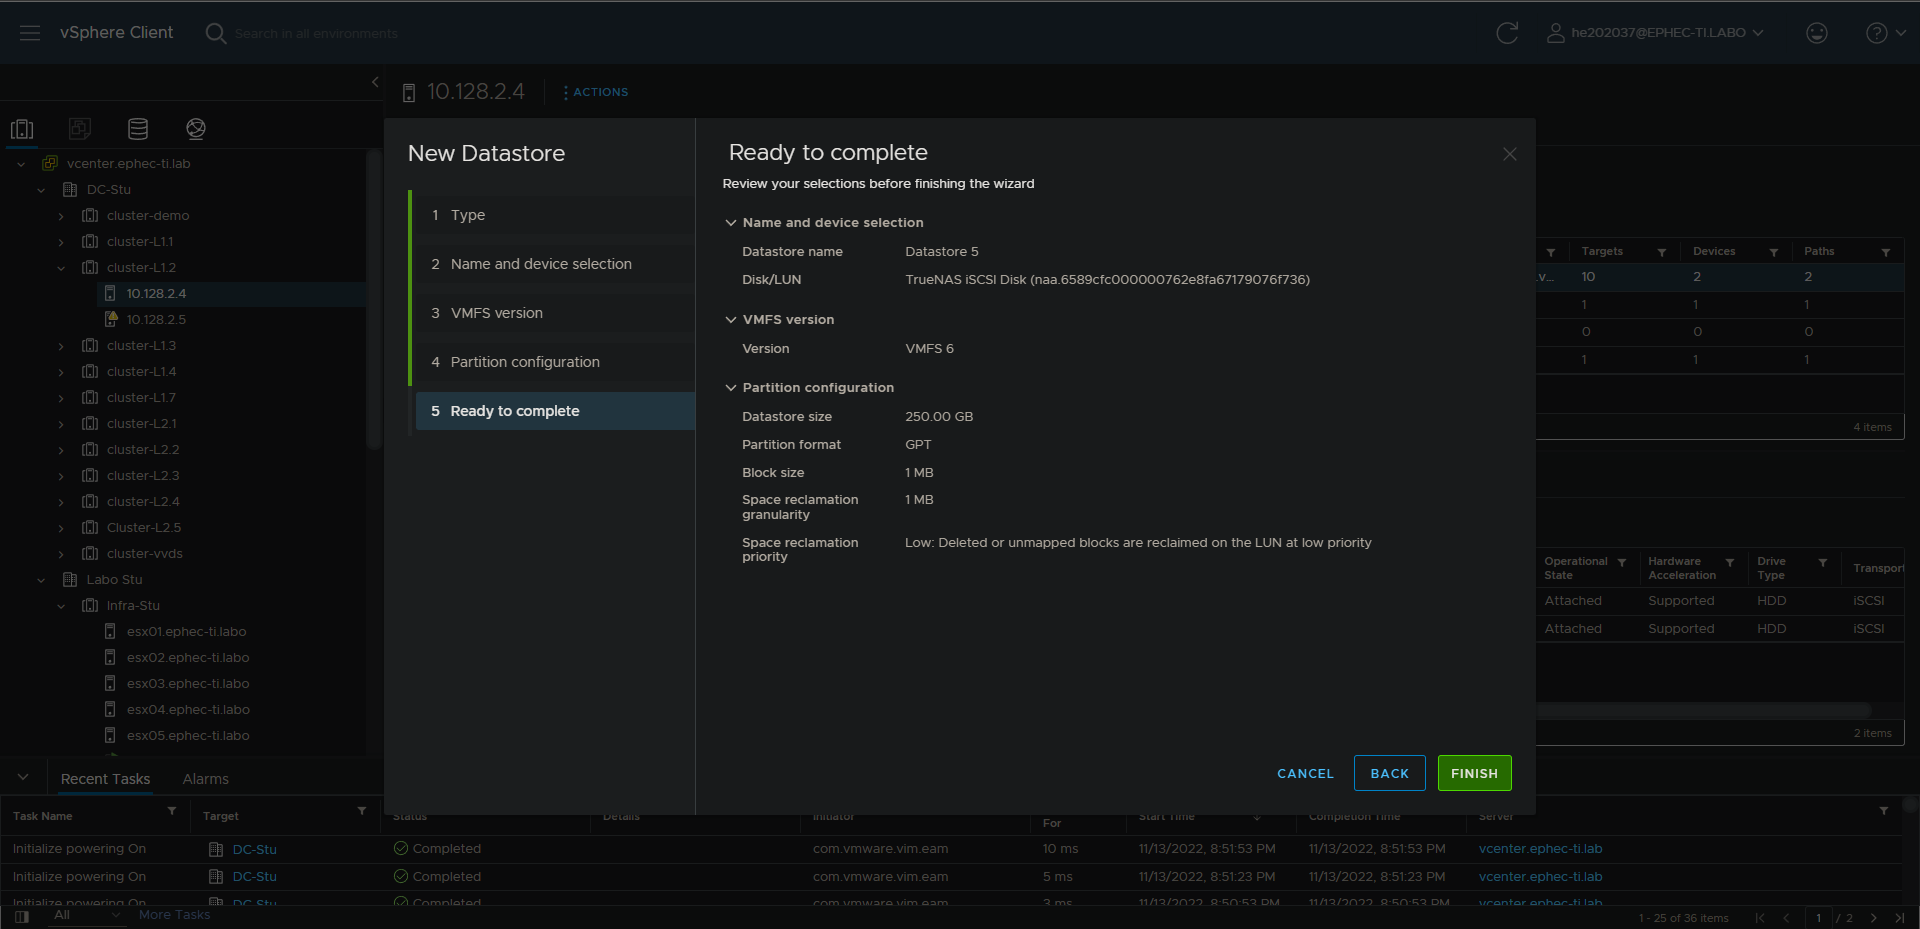Switch to Storage inventory view
The width and height of the screenshot is (1920, 929).
point(138,129)
